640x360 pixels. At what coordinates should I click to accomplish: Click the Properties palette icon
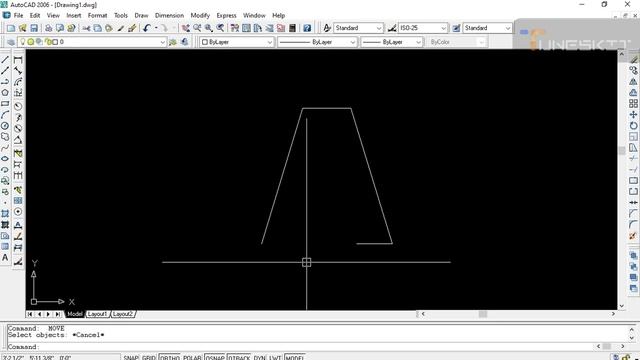point(235,28)
